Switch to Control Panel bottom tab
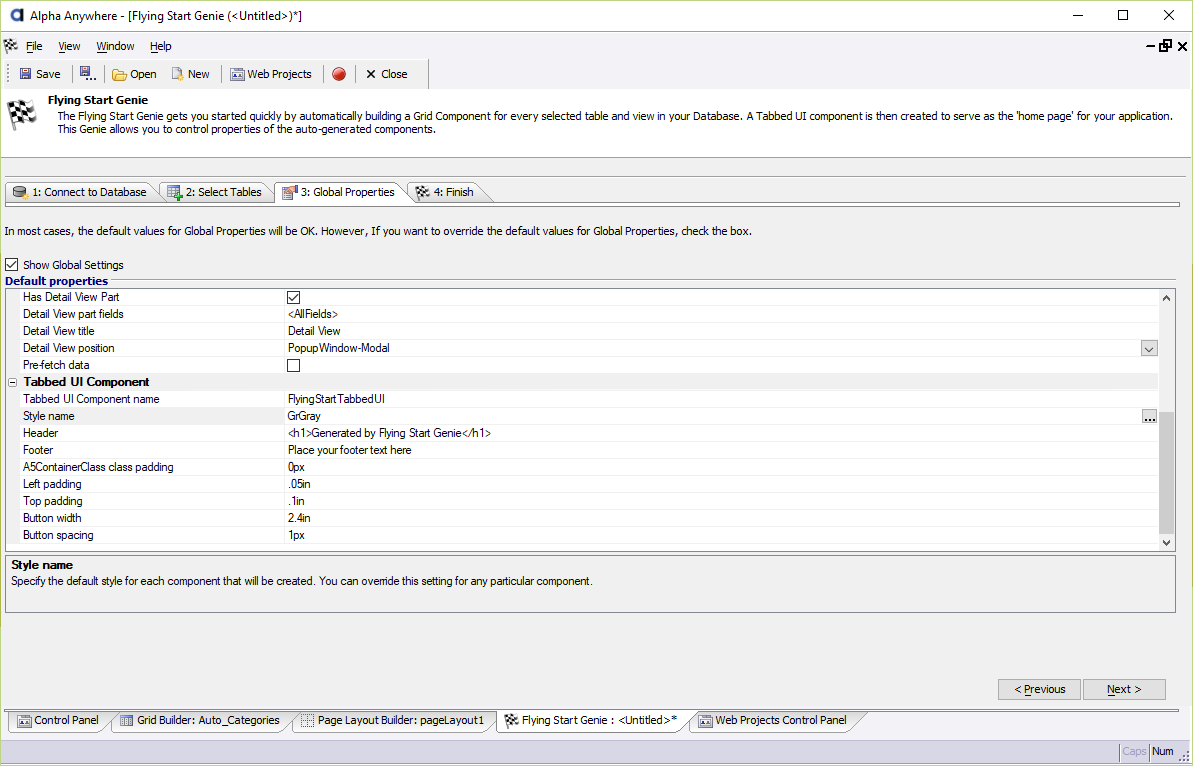 coord(59,720)
